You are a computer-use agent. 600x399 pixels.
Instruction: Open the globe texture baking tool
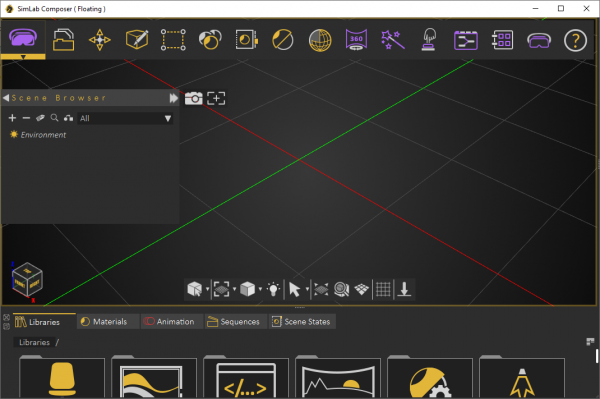[320, 40]
